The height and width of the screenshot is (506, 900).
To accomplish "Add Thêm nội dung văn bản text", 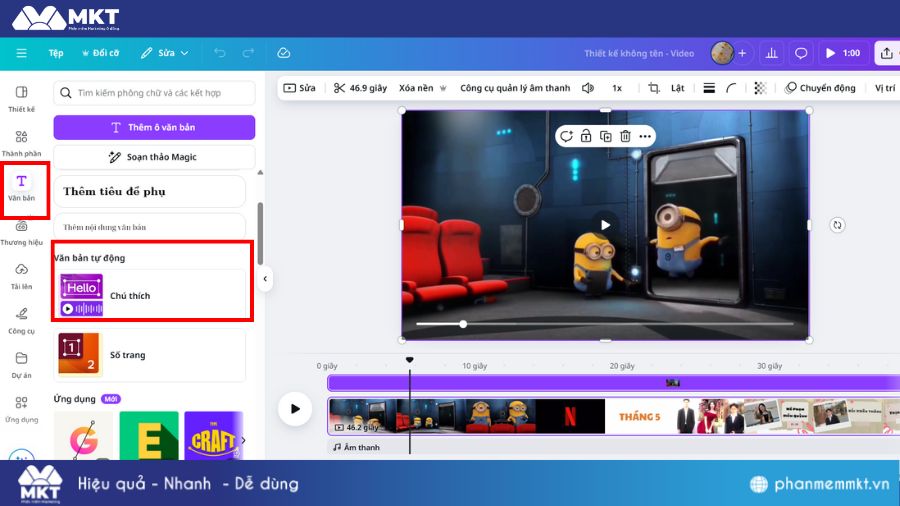I will point(149,227).
